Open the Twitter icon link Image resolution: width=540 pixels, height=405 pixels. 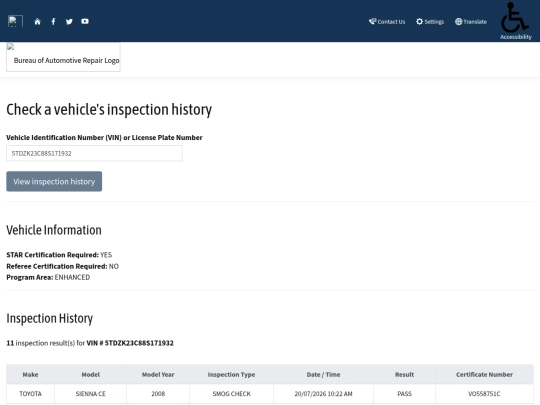69,22
